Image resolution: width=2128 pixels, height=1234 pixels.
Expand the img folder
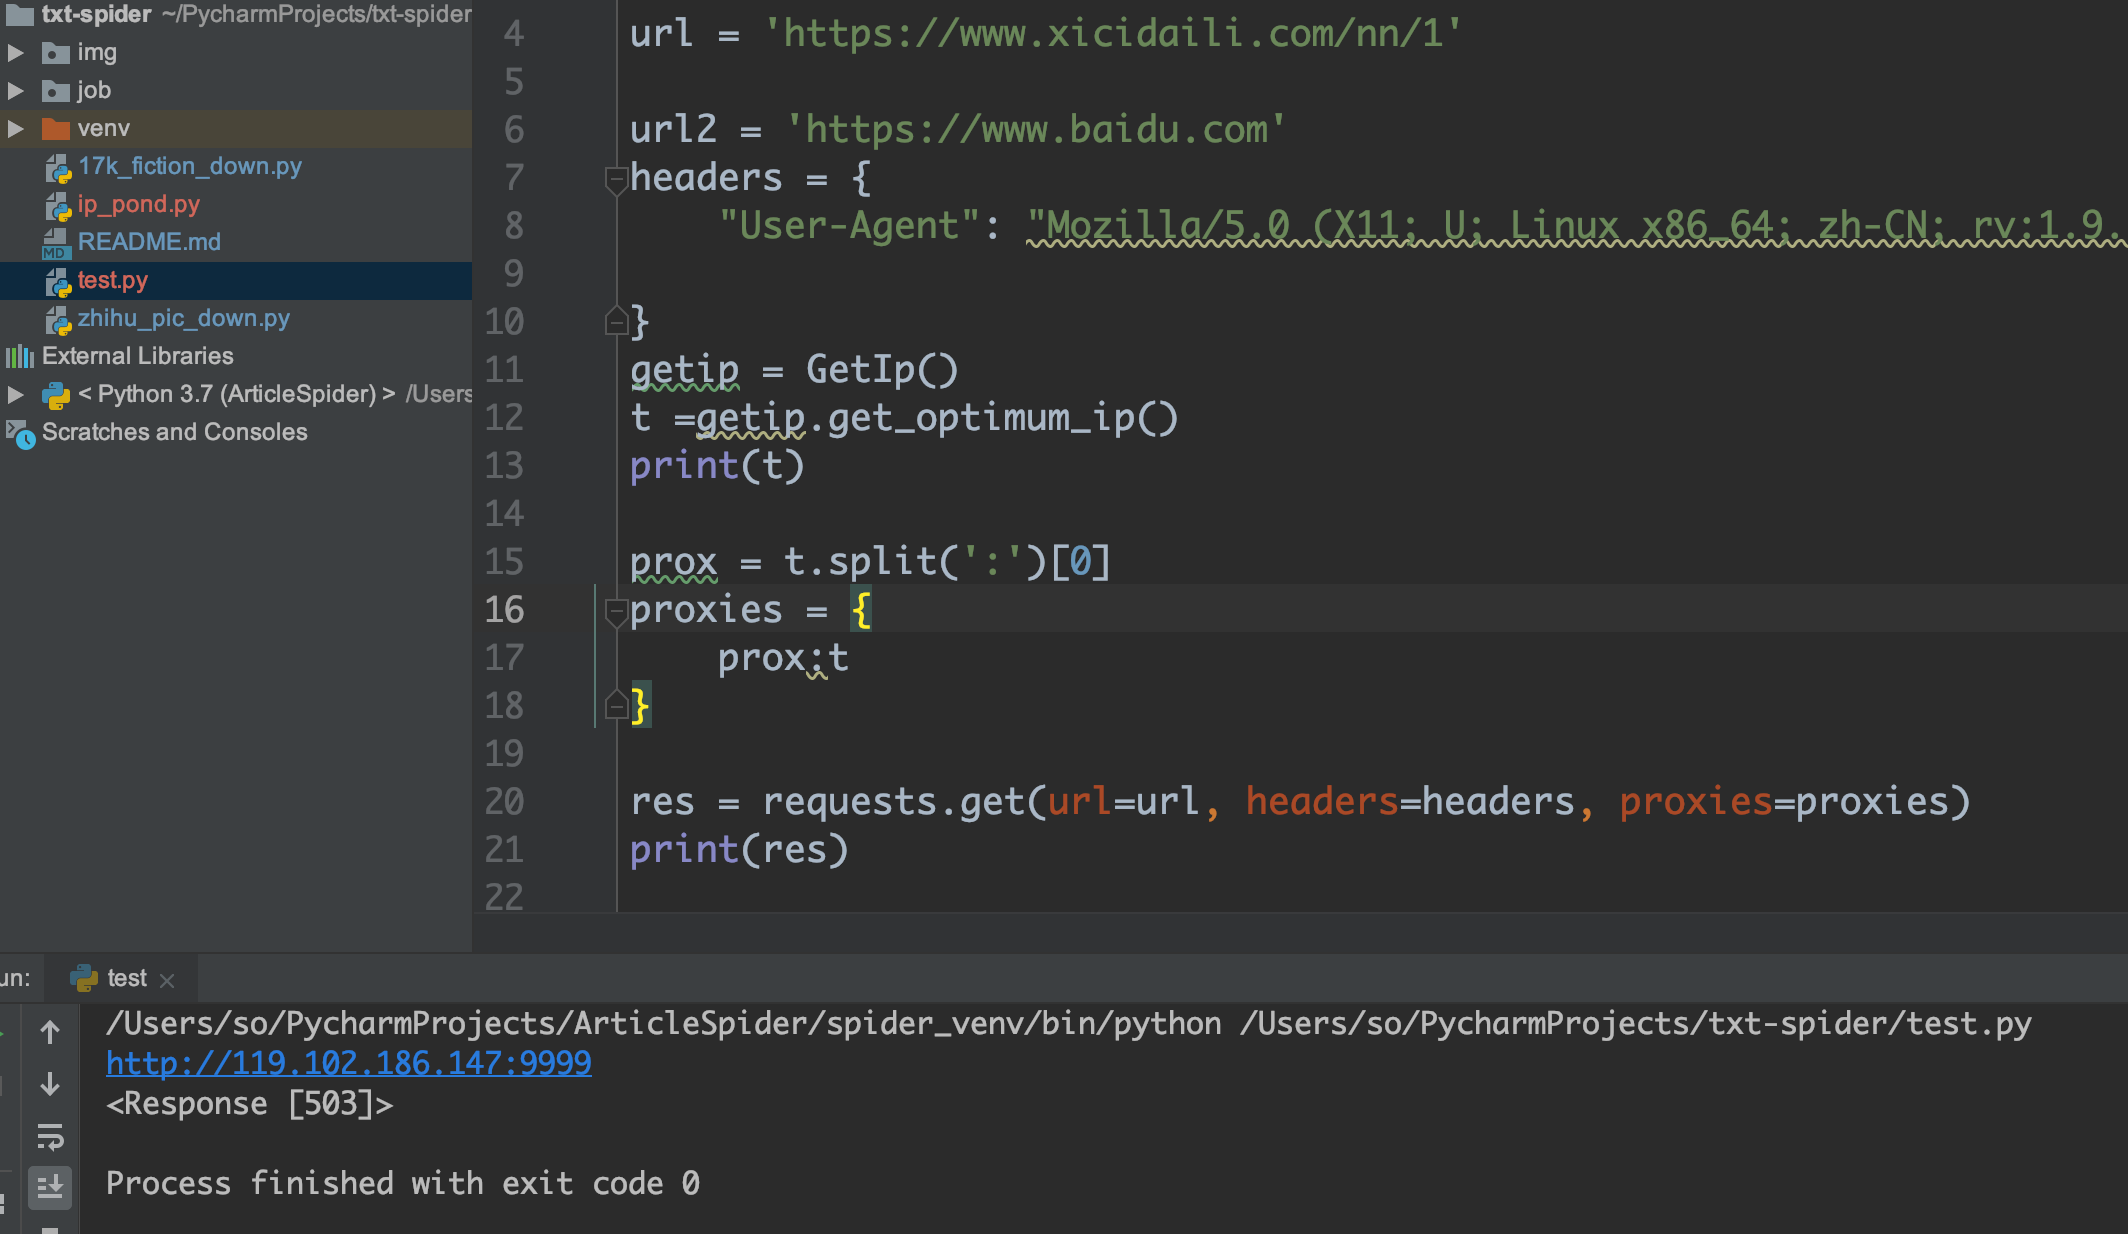pyautogui.click(x=16, y=52)
